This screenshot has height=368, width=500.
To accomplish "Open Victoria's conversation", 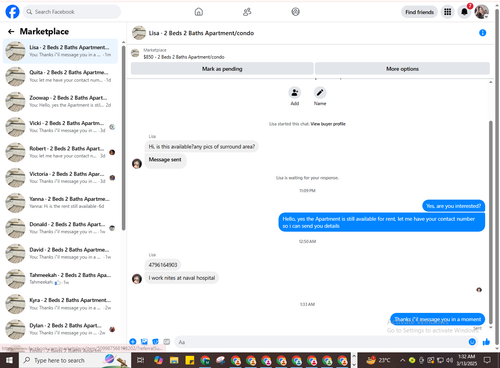I will (60, 178).
